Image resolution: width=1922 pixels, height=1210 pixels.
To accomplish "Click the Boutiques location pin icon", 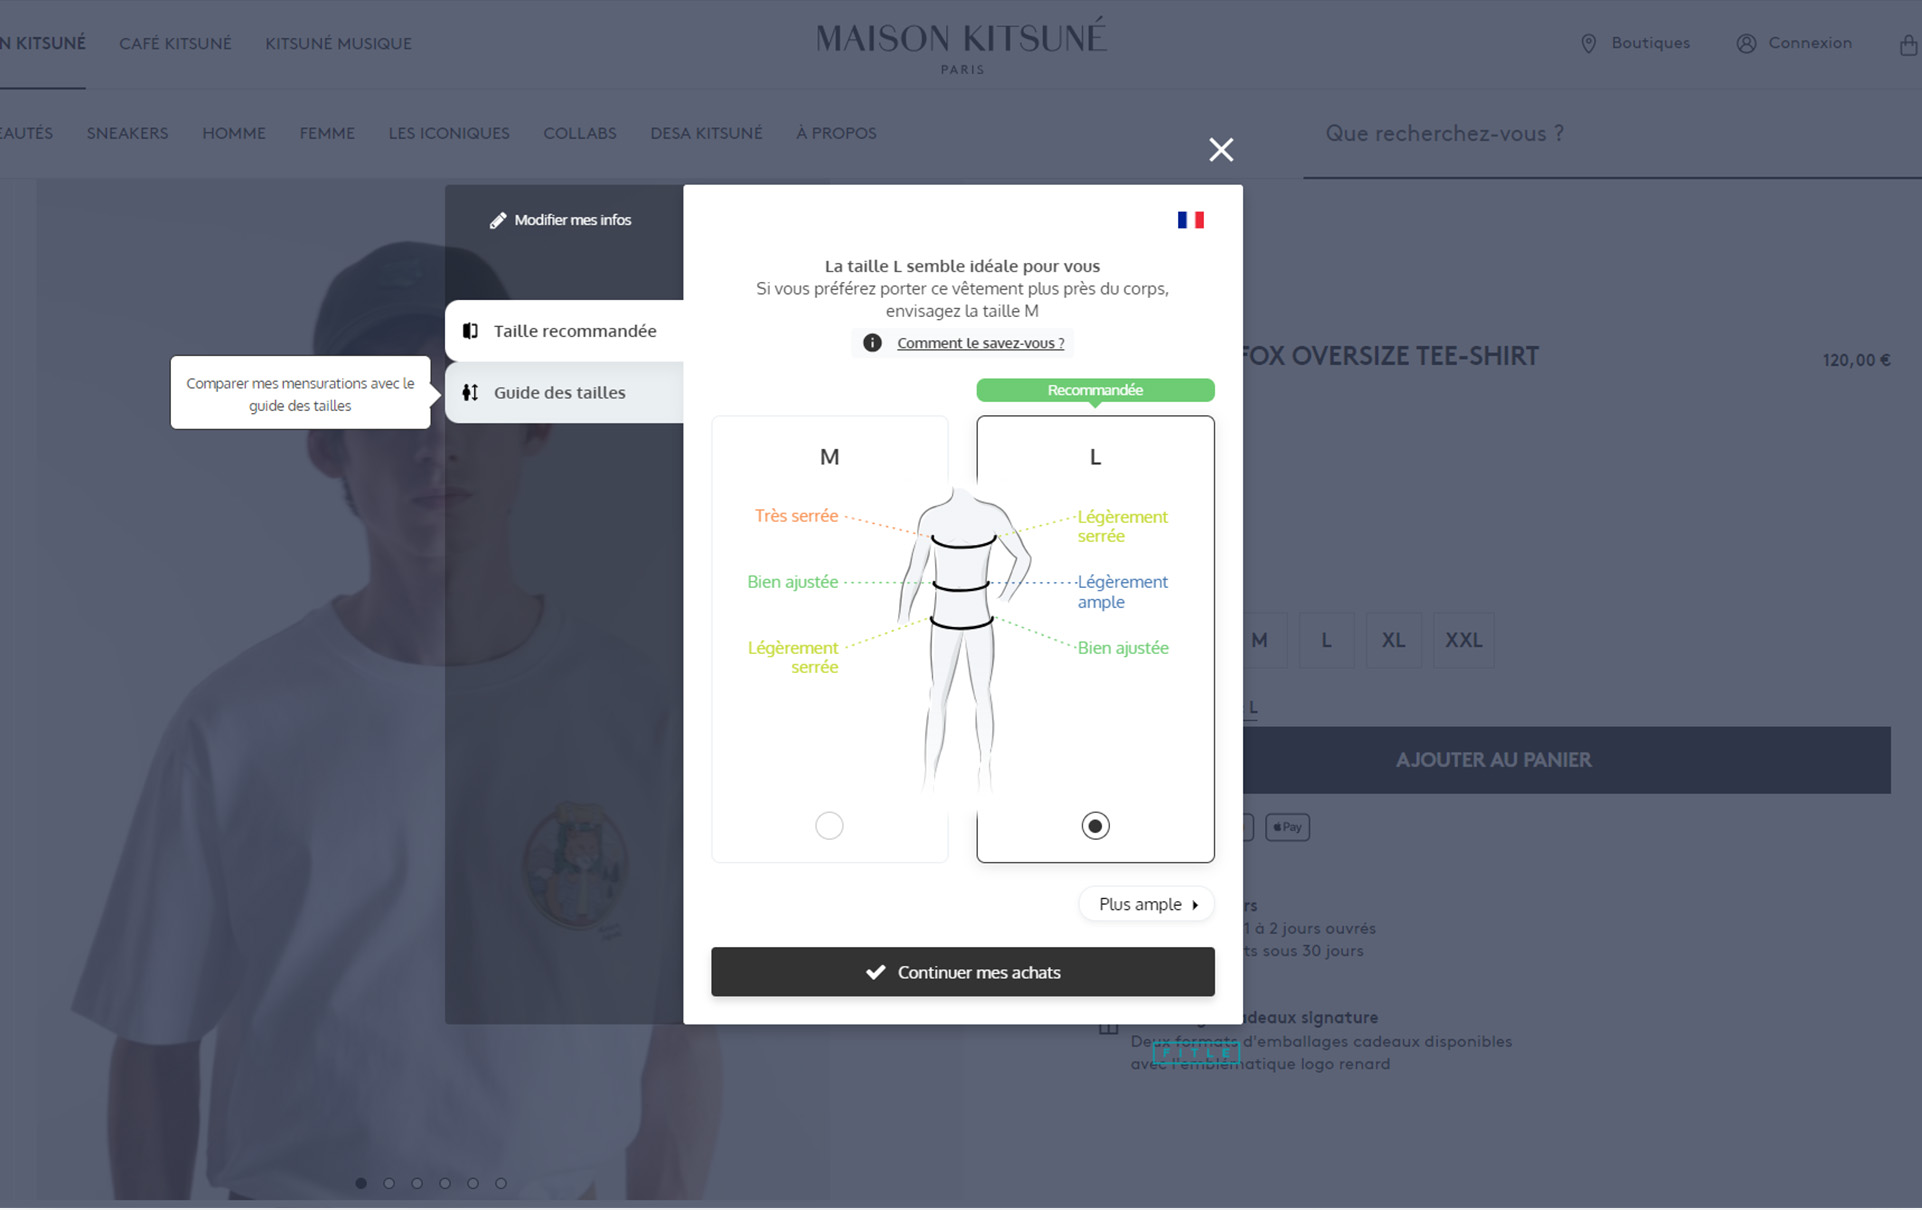I will coord(1588,43).
